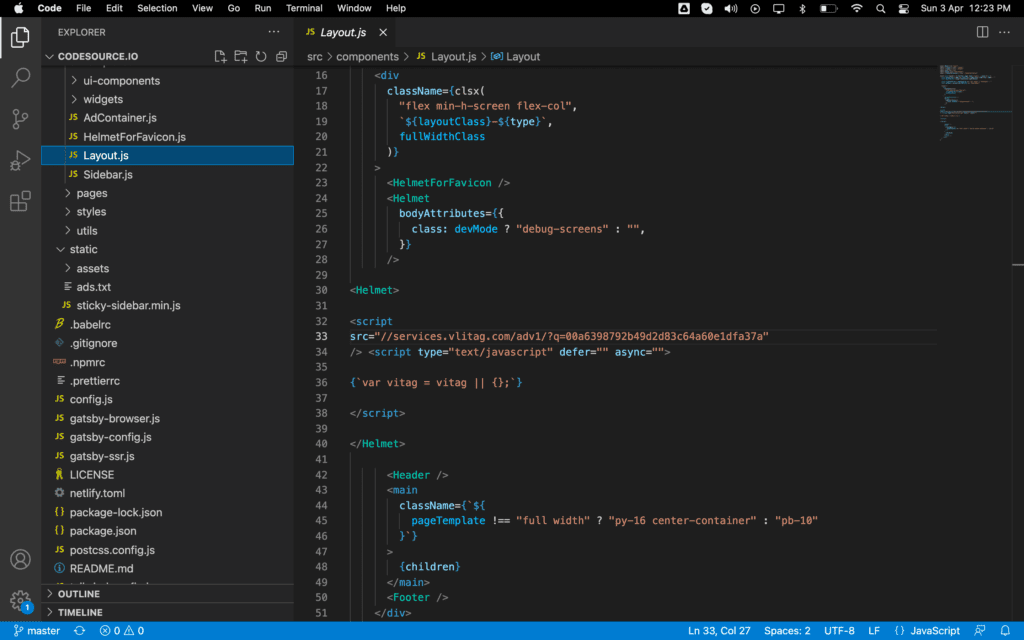Open the Terminal menu

click(304, 8)
